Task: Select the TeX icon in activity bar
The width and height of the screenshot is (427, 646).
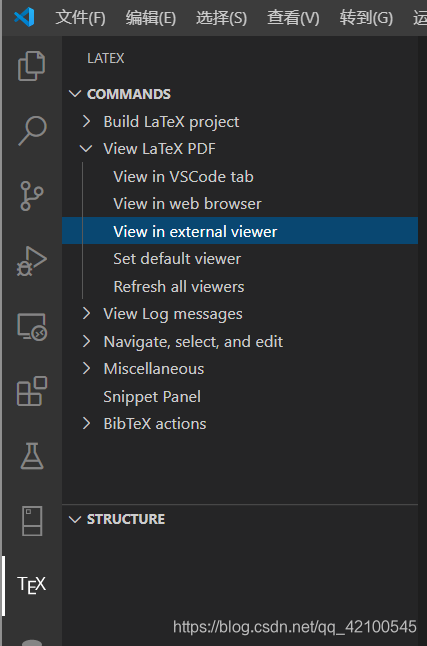Action: [32, 585]
